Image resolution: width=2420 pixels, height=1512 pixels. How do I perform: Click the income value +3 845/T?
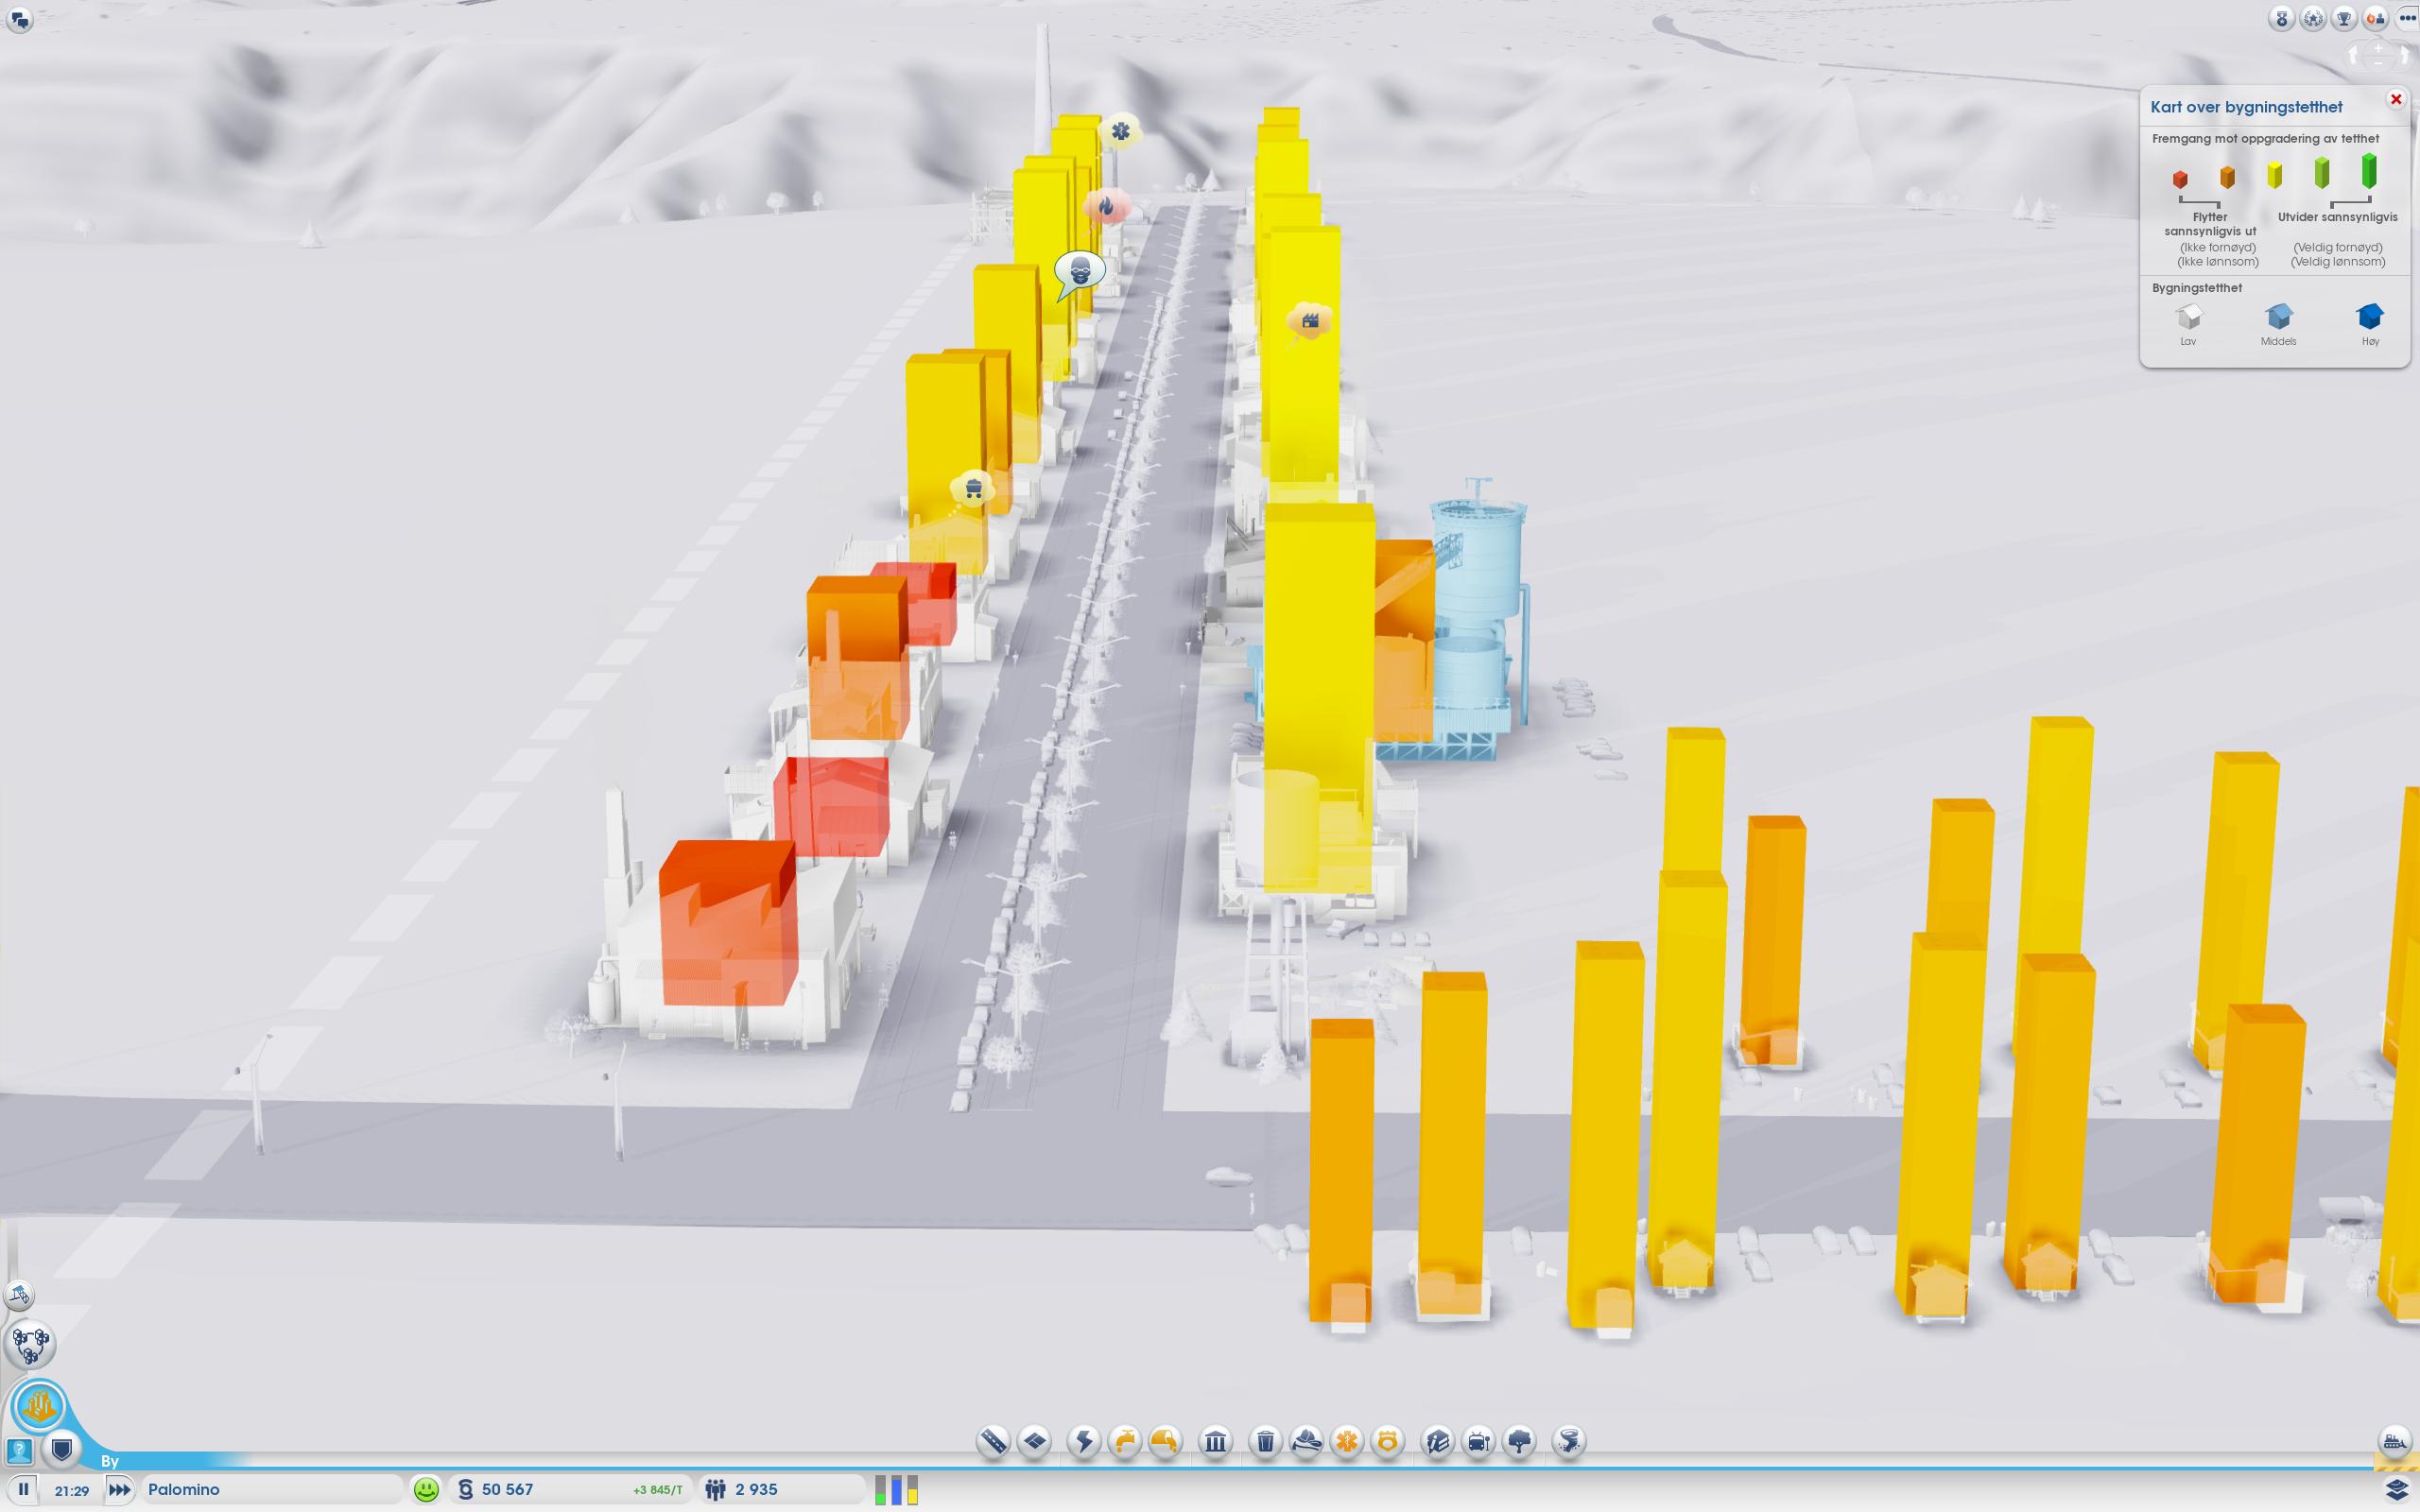(x=657, y=1490)
